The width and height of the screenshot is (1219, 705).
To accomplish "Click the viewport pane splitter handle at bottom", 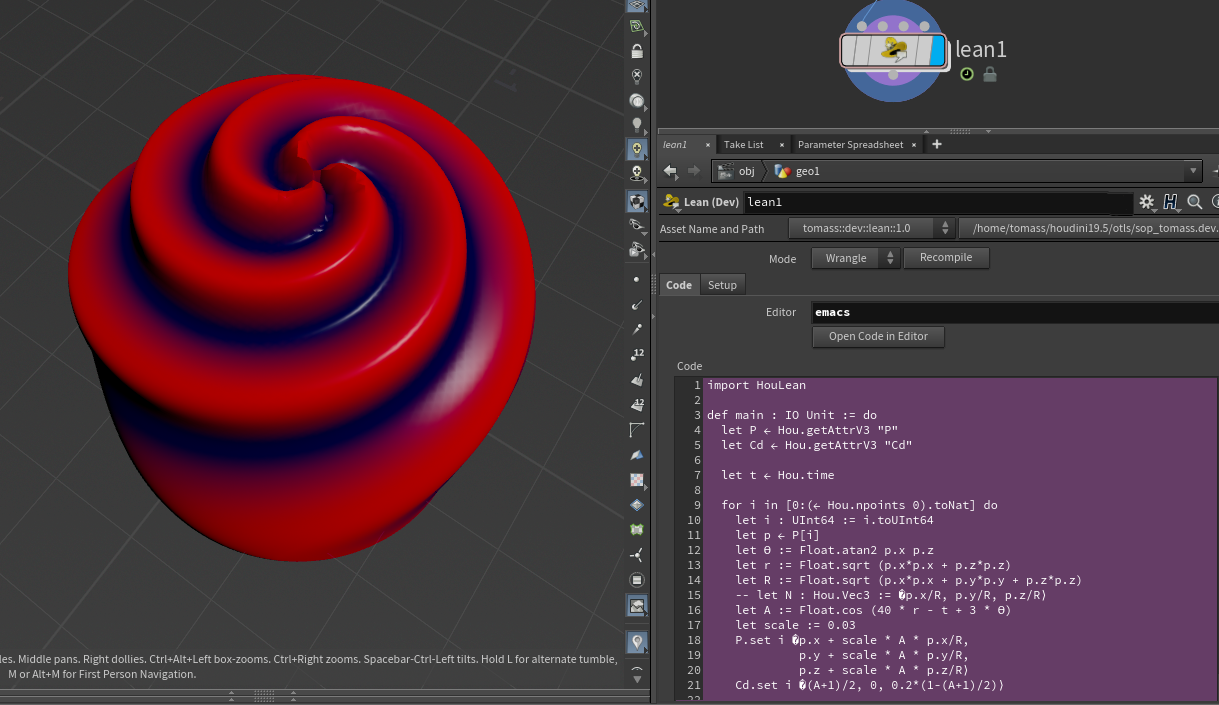I will 263,694.
